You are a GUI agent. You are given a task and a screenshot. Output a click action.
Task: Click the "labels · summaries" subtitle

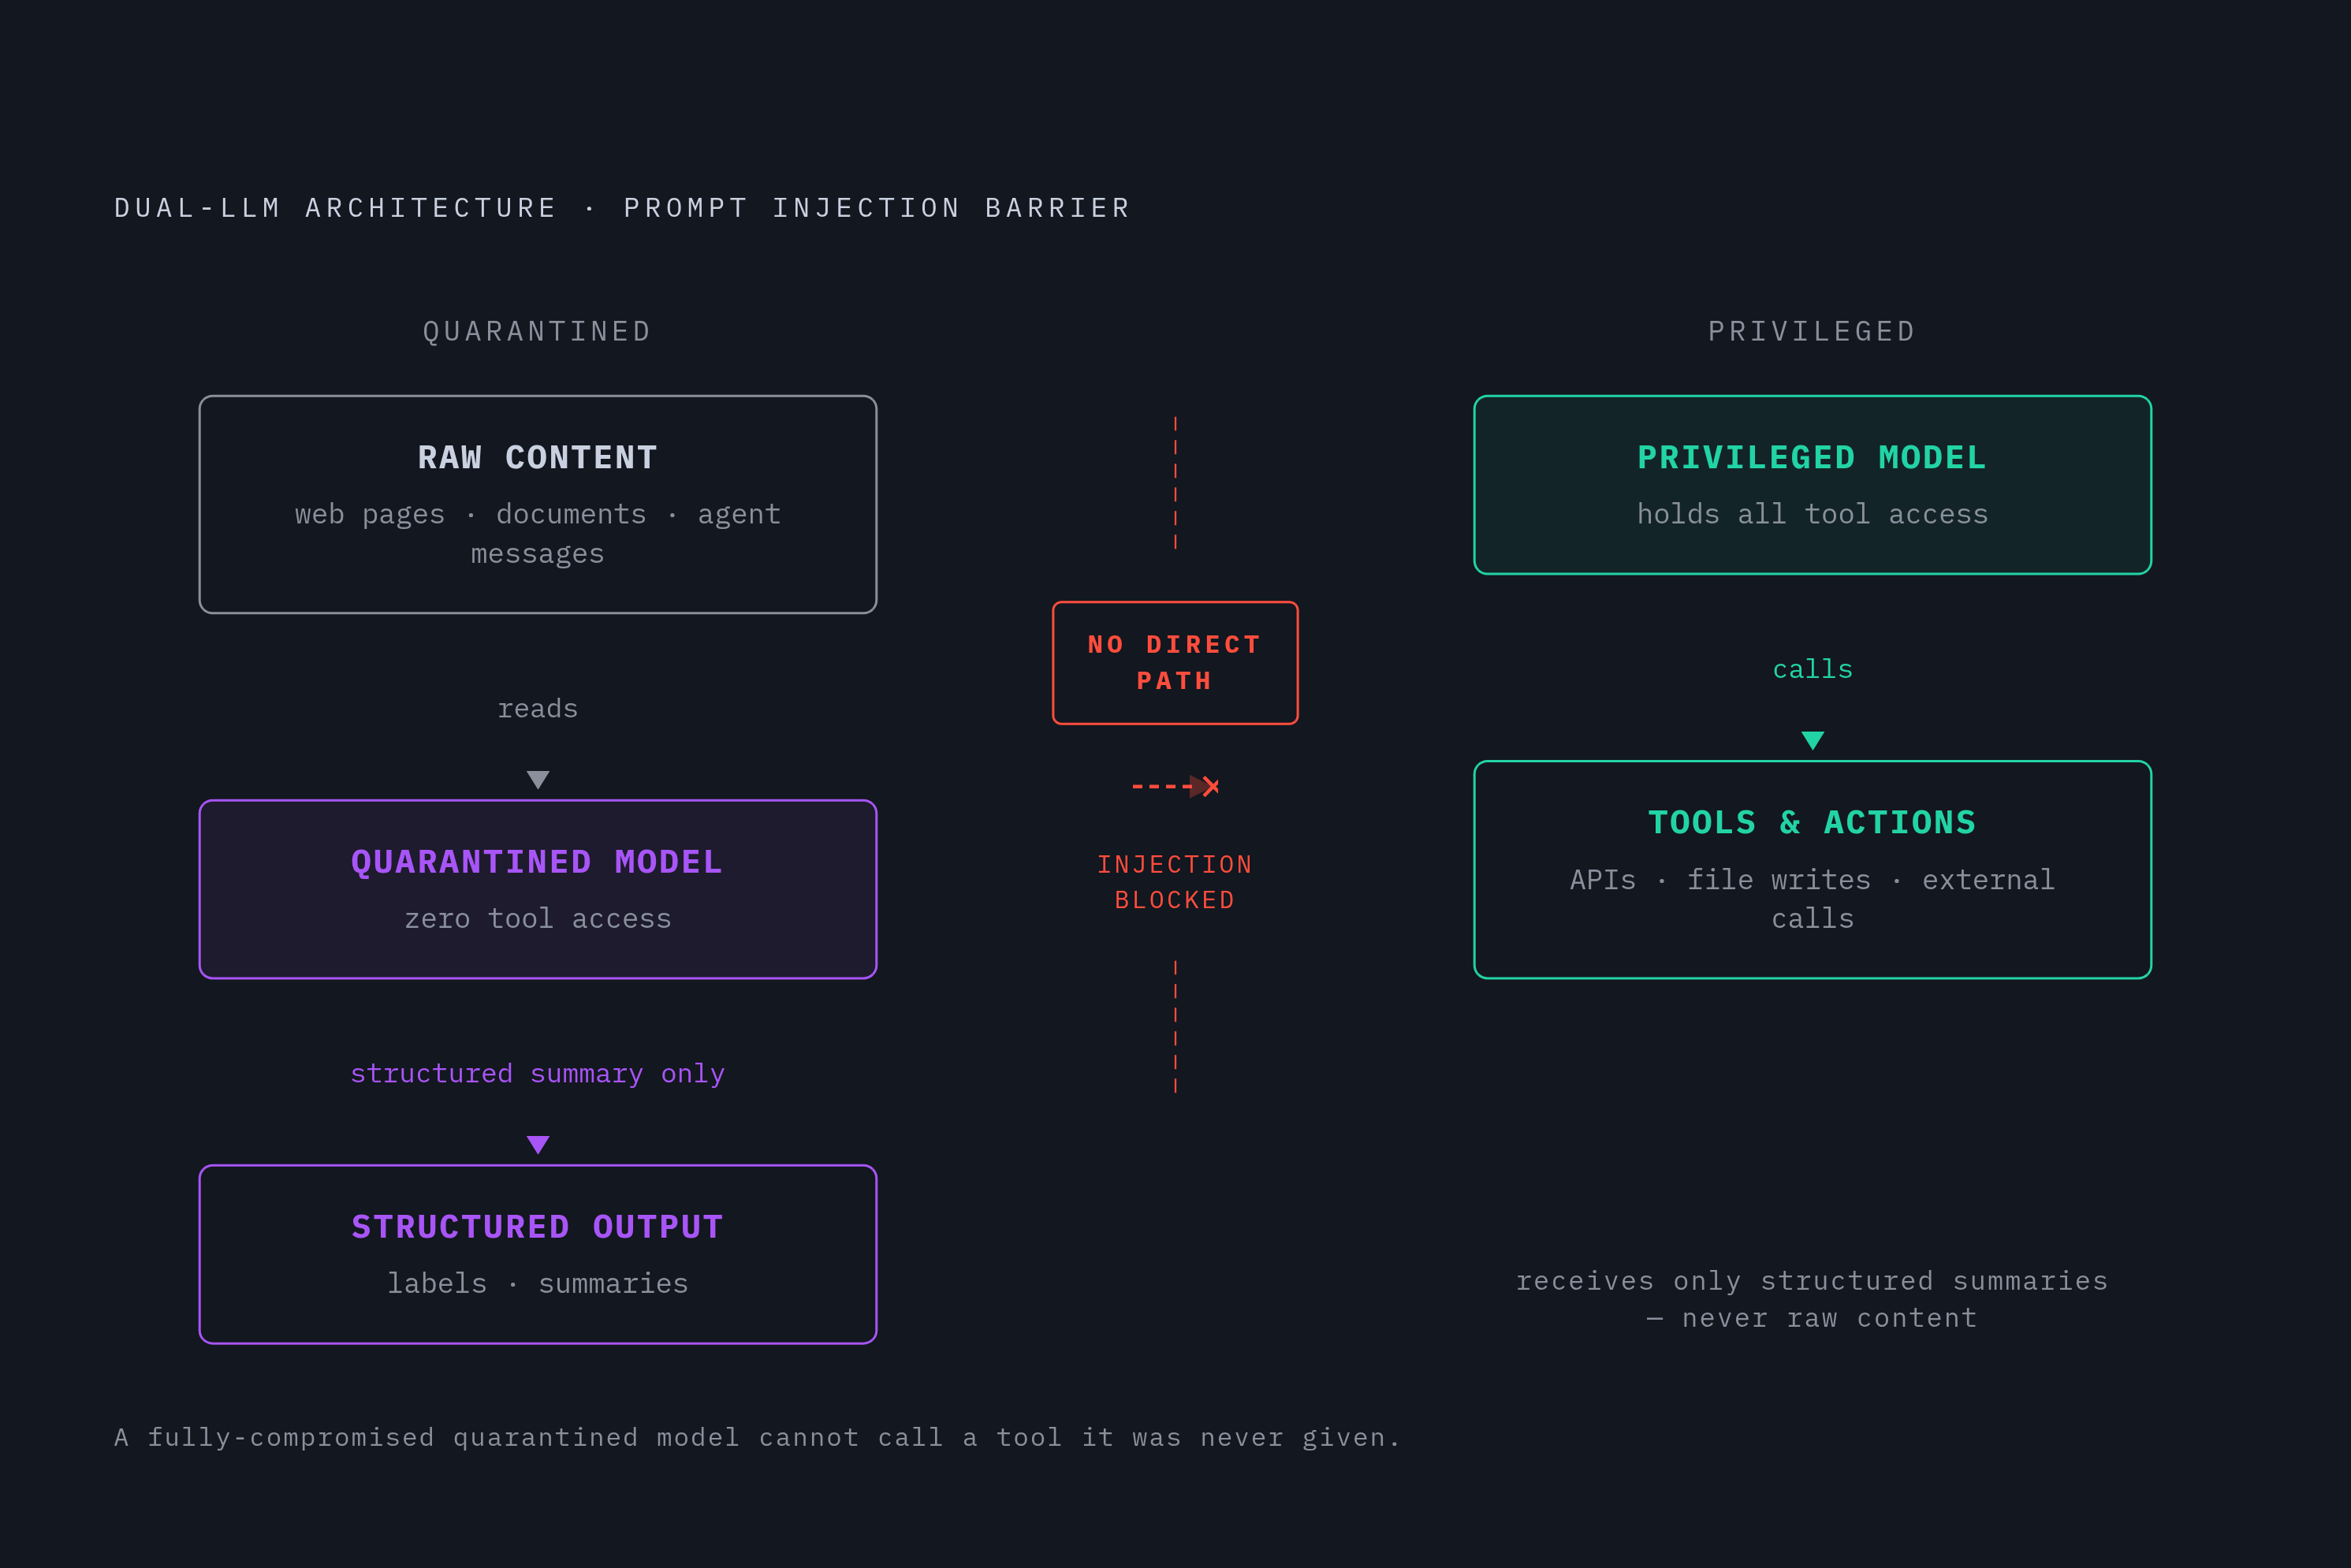coord(538,1283)
